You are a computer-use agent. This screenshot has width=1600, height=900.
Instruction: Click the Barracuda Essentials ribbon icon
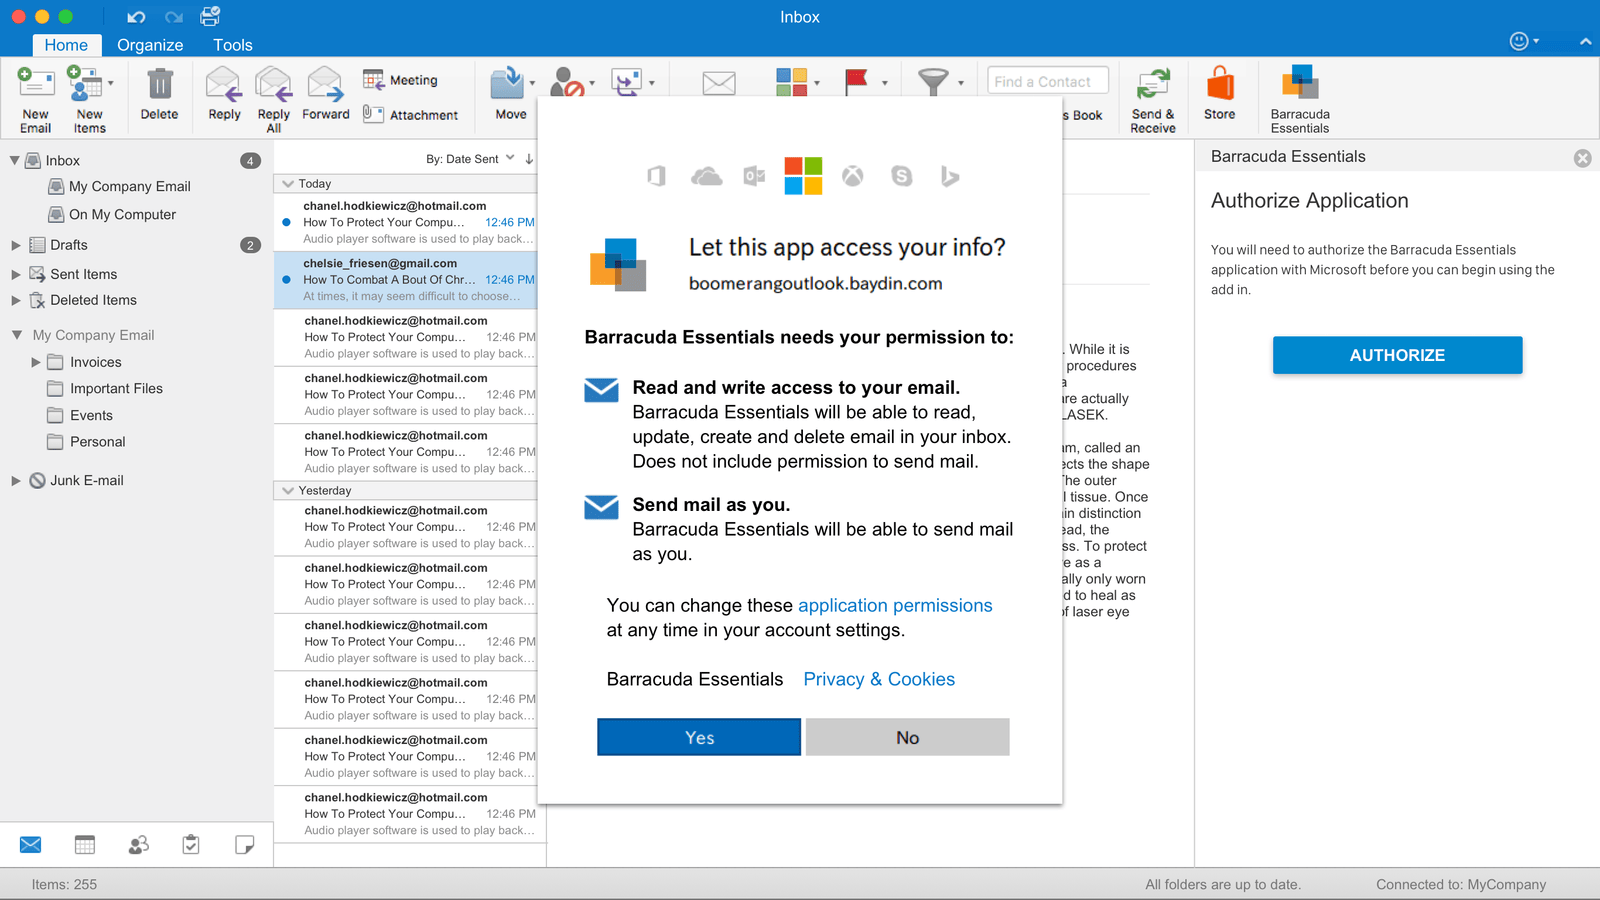tap(1300, 86)
